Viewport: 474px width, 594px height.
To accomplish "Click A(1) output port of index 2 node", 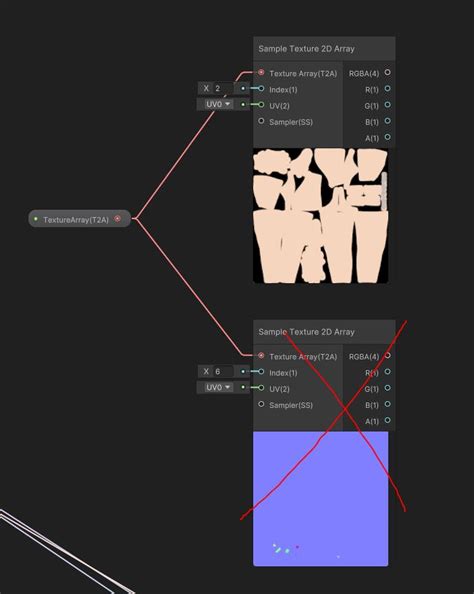I will pos(387,137).
